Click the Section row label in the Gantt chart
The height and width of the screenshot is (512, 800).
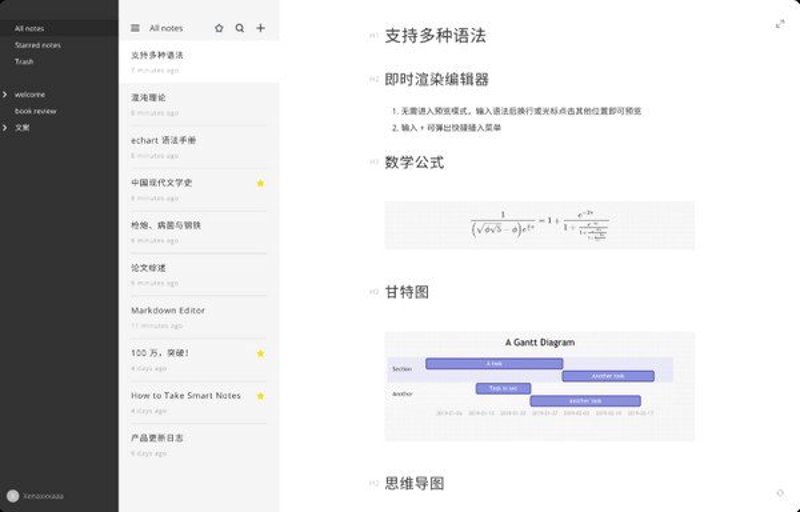pos(402,369)
